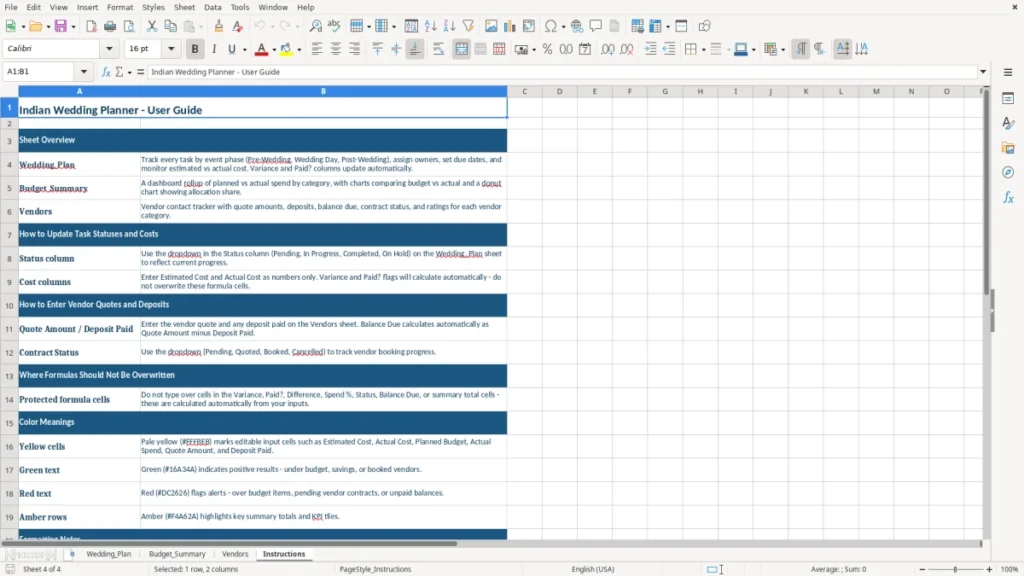Click the zoom in plus button

(989, 569)
